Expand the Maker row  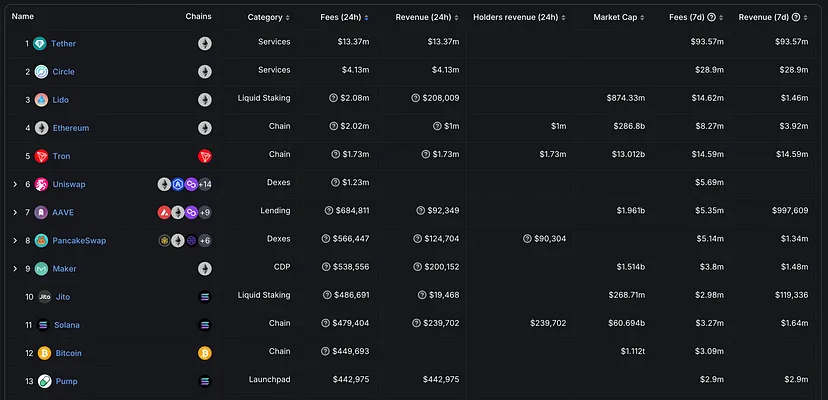click(15, 269)
